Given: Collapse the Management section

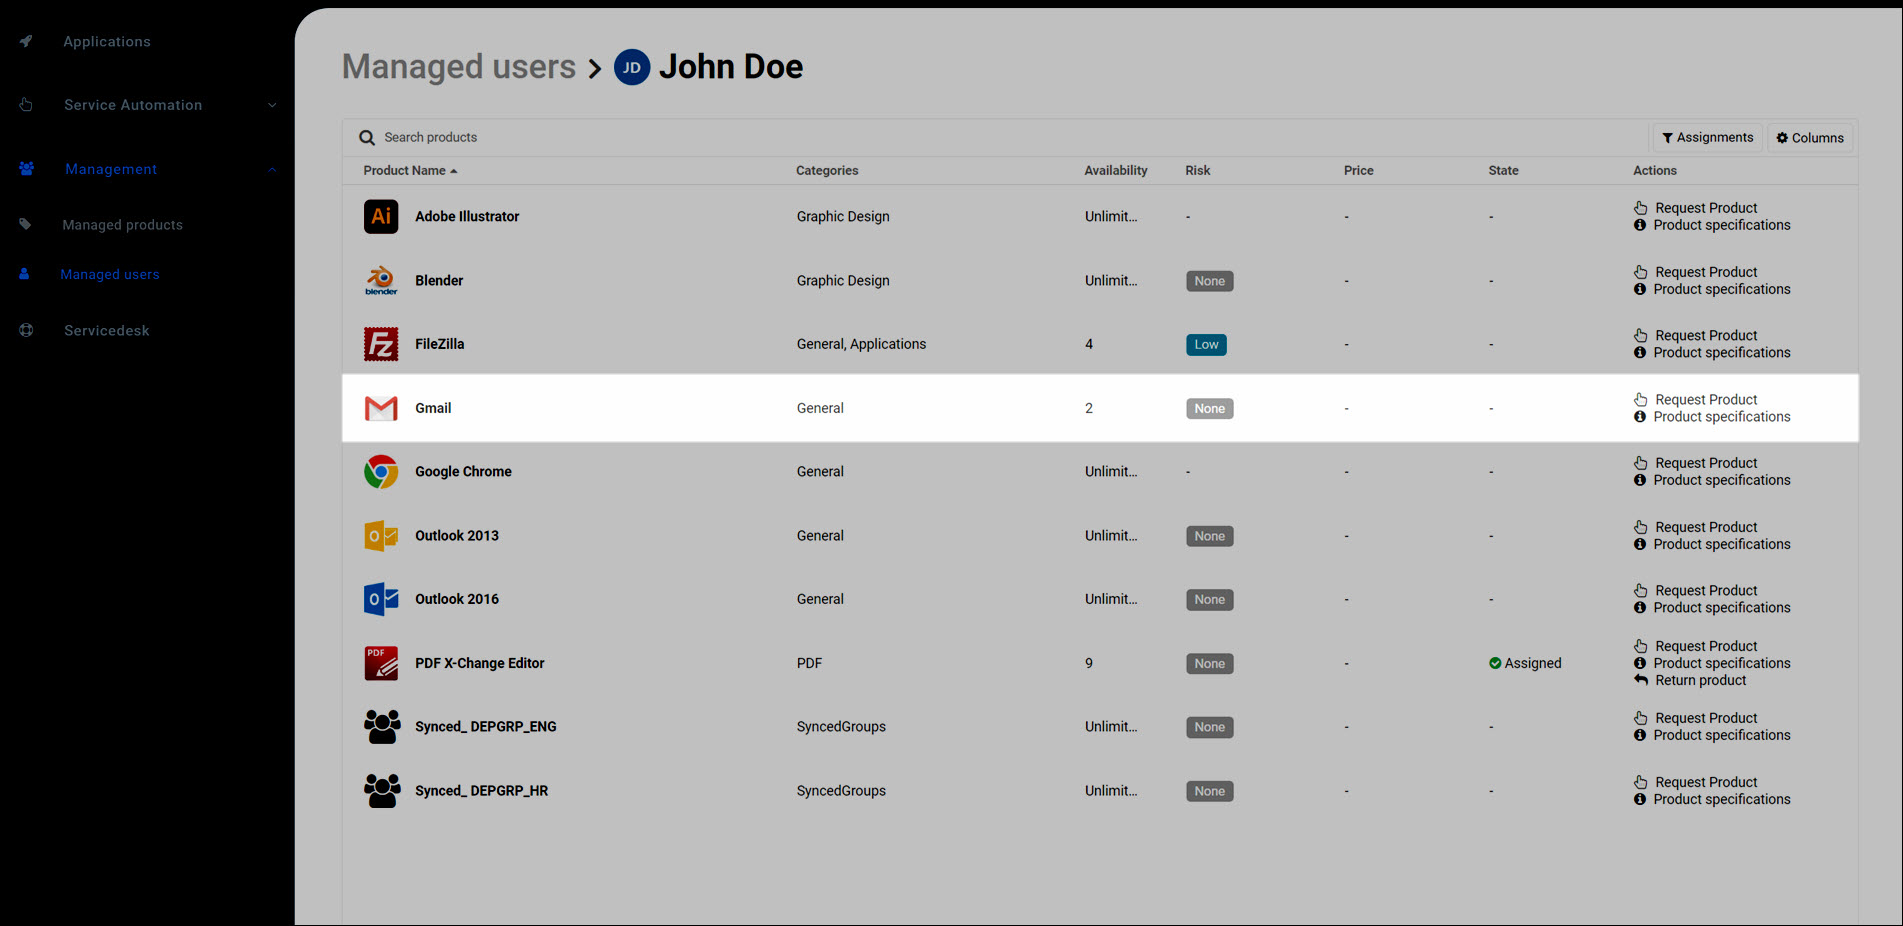Looking at the screenshot, I should (x=272, y=169).
